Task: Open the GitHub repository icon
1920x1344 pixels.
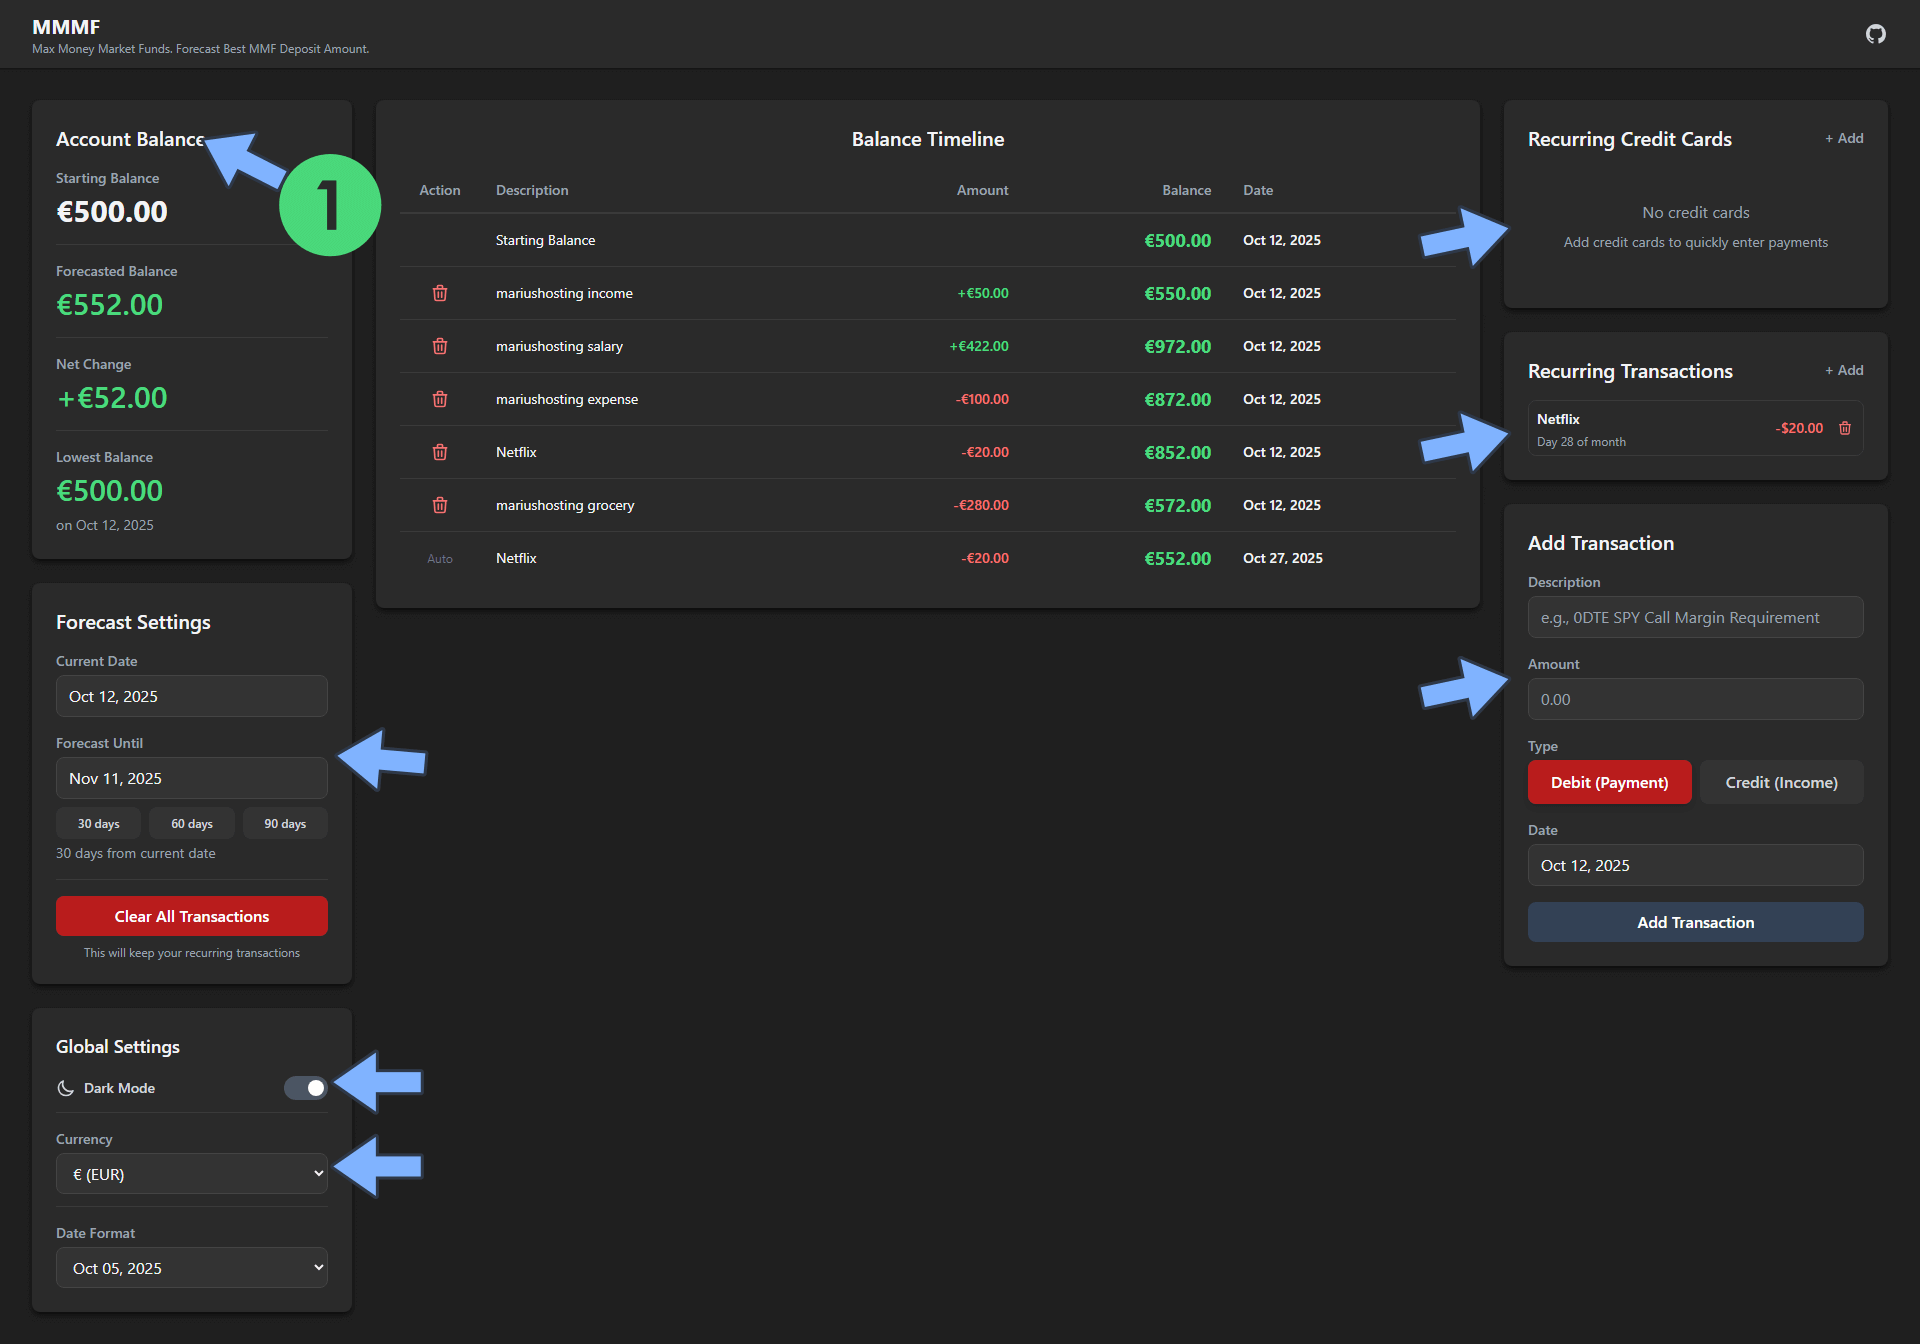Action: [x=1875, y=34]
